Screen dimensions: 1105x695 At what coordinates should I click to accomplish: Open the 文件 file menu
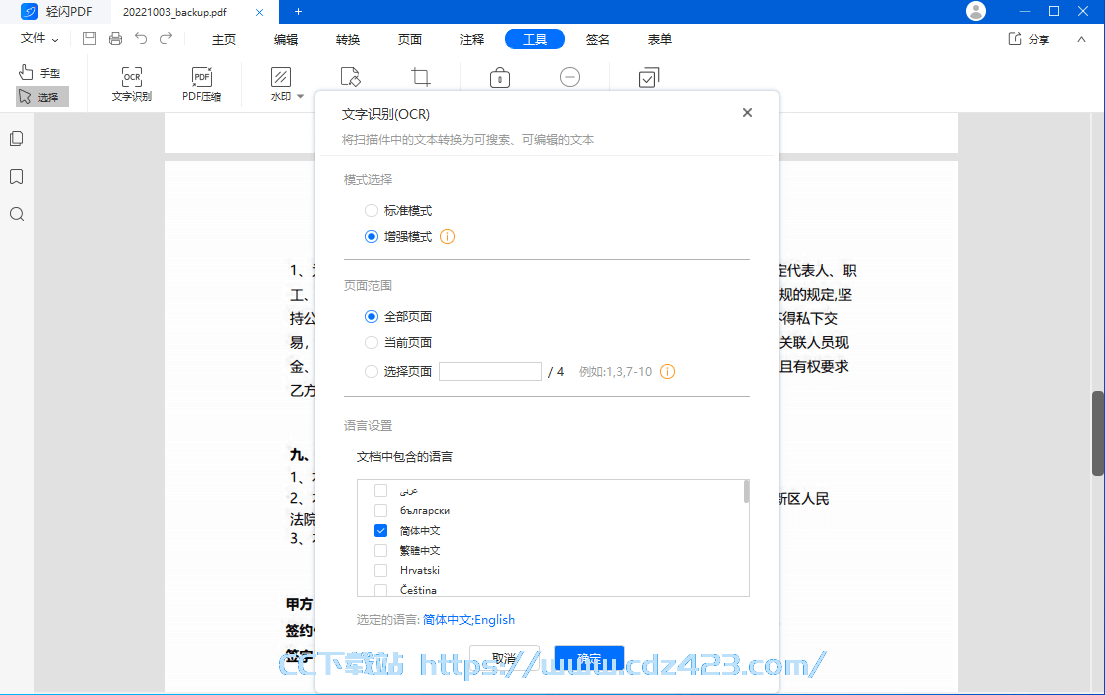pos(39,39)
